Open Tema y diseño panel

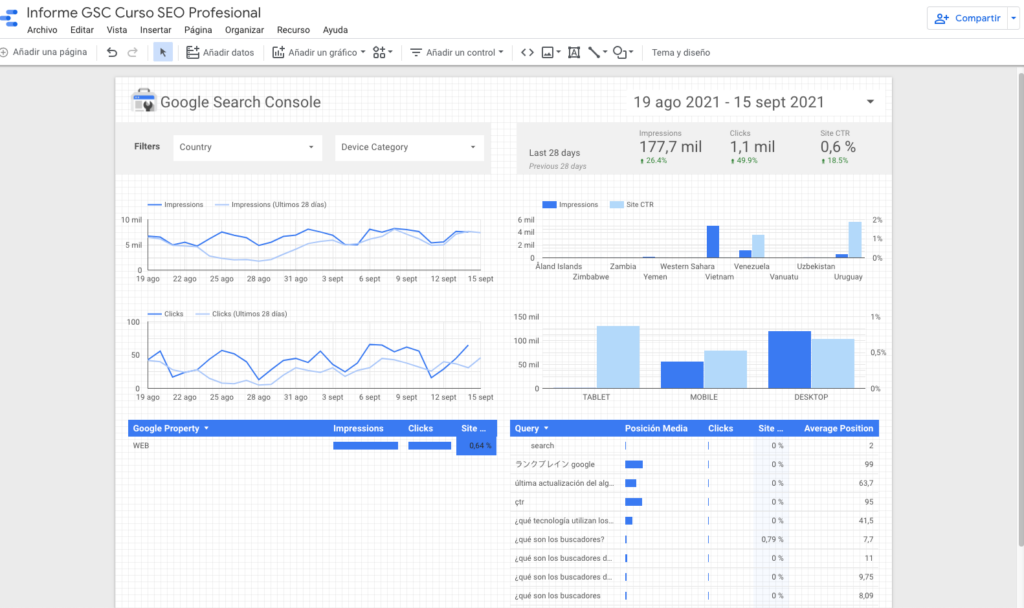pos(680,52)
